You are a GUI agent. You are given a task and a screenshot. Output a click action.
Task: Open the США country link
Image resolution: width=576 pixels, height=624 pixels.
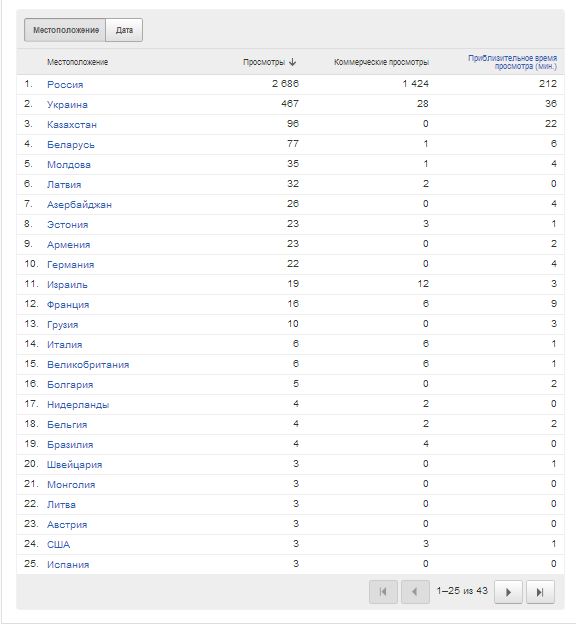click(59, 544)
